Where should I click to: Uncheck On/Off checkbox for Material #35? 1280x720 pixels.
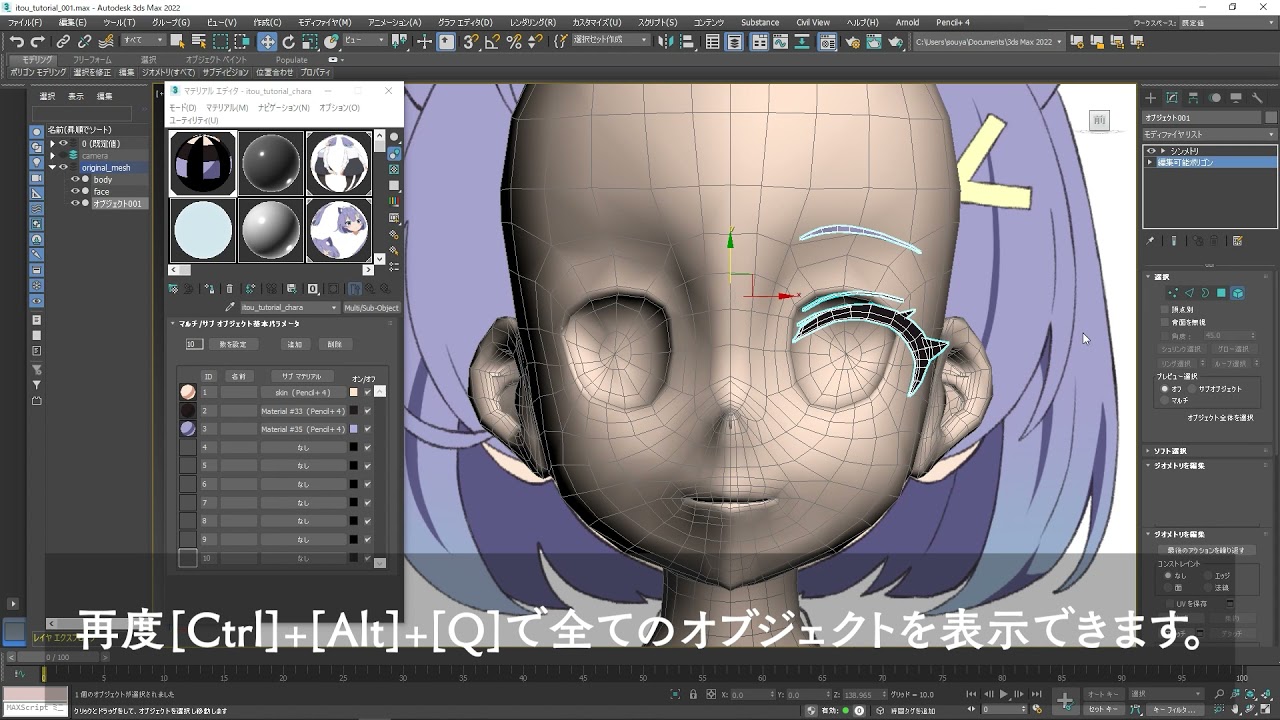coord(367,429)
